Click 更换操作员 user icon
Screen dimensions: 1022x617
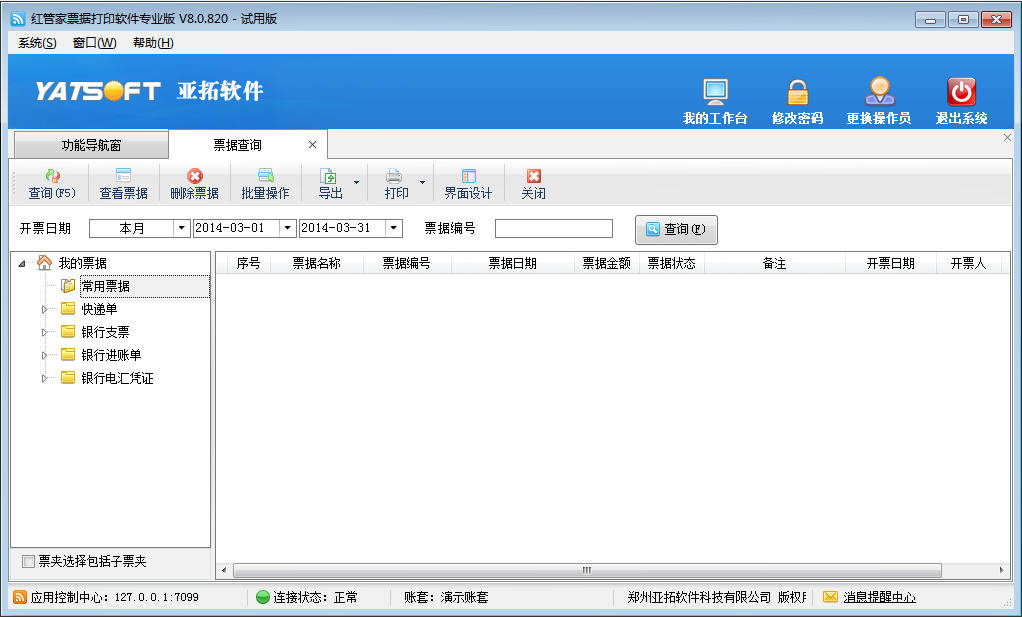pos(879,91)
